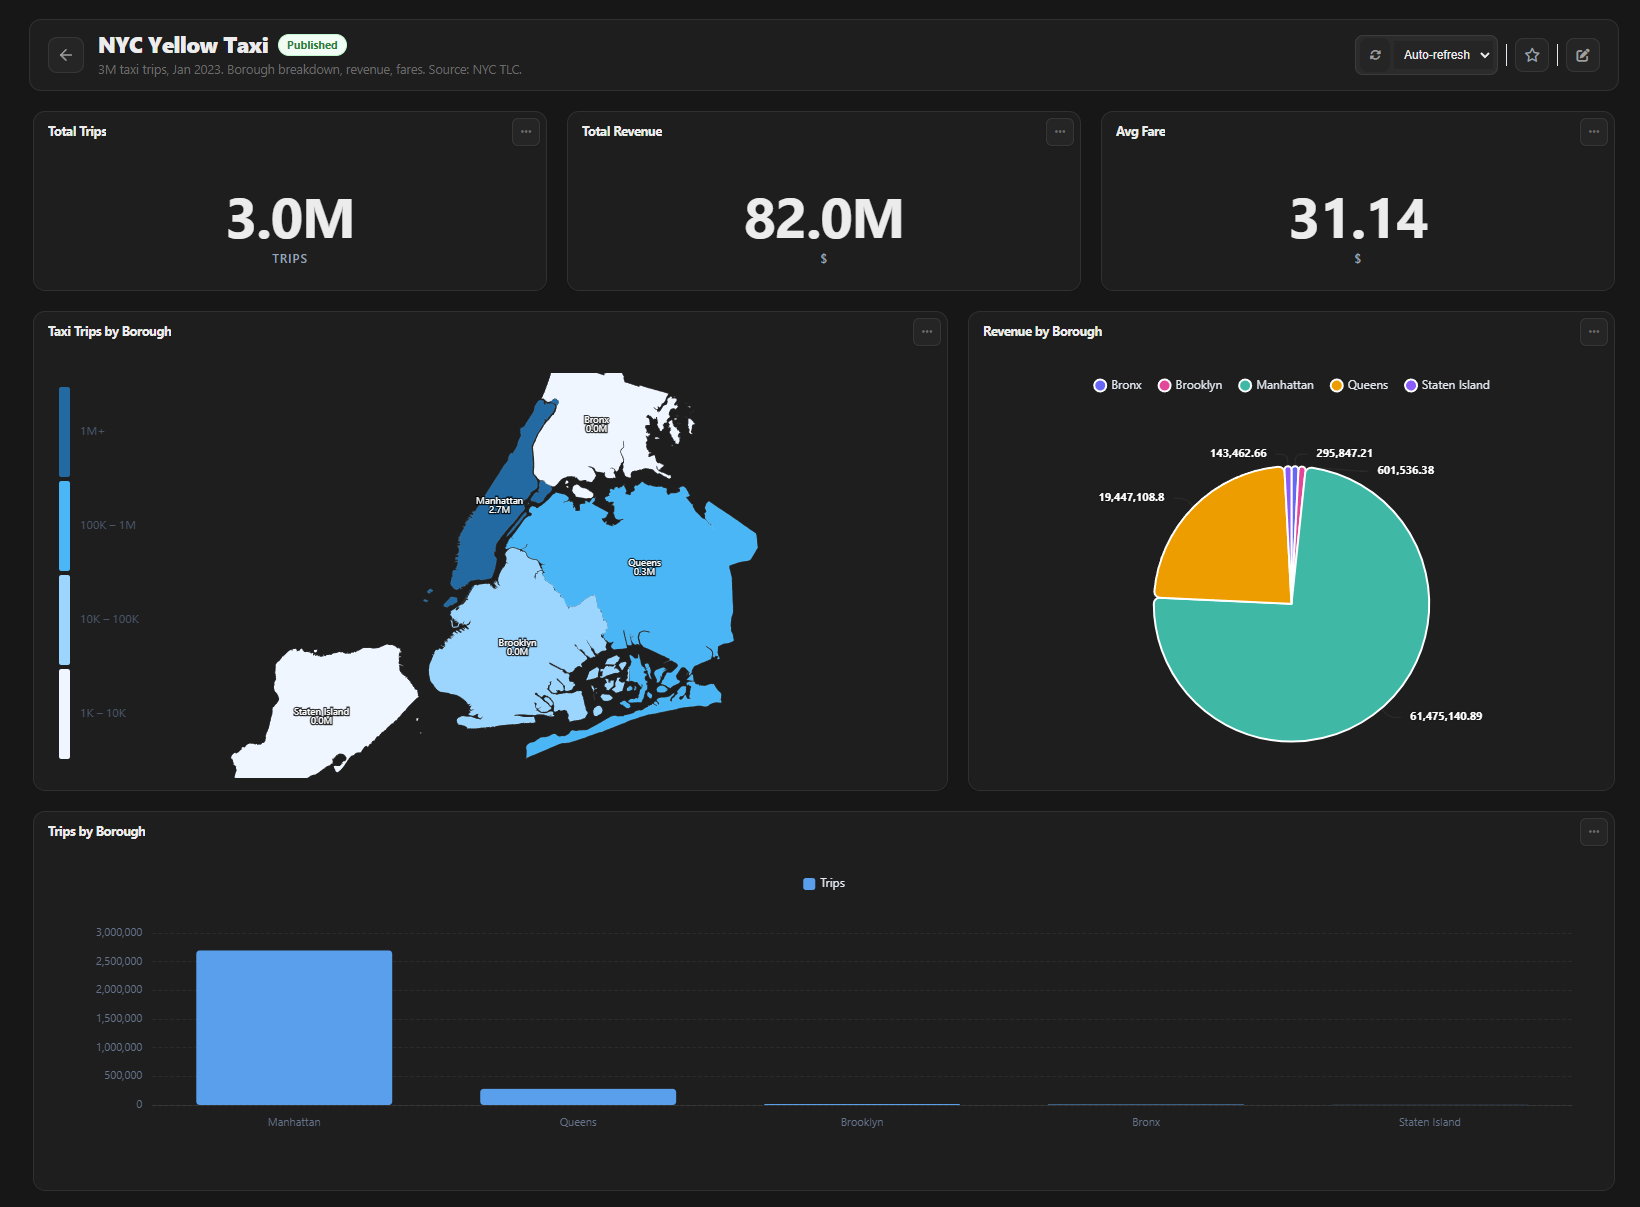Click the Manhattan bar in Trips chart

[x=294, y=1028]
